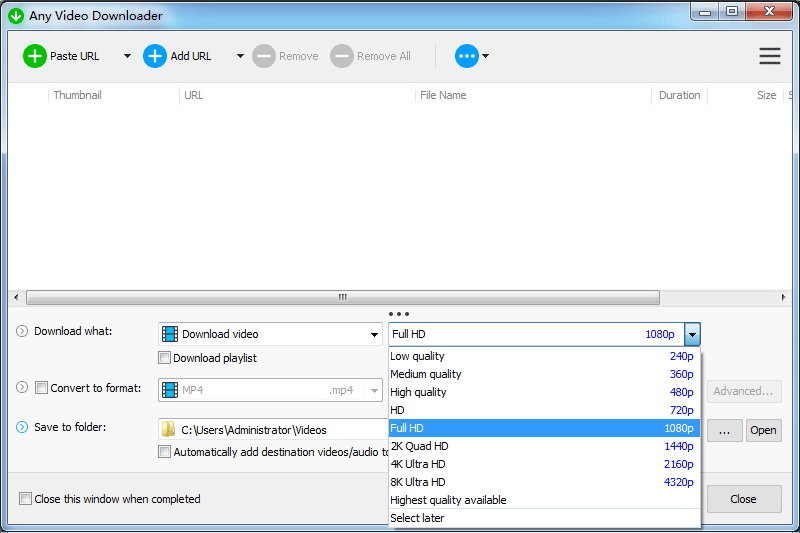This screenshot has height=533, width=800.
Task: Click the green Paste URL plus icon
Action: [35, 56]
